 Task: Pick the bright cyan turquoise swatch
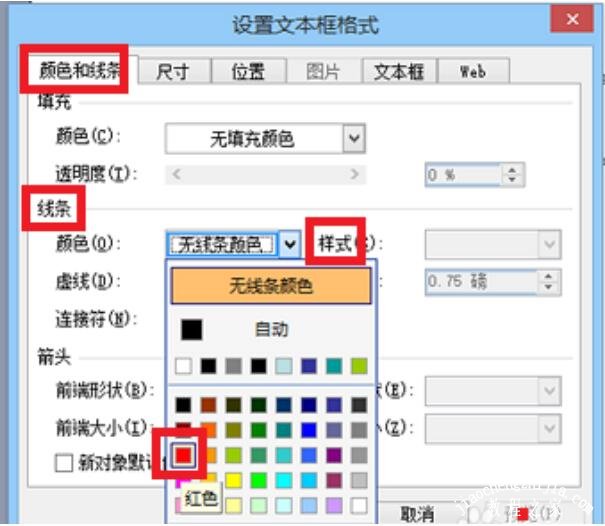[x=284, y=480]
